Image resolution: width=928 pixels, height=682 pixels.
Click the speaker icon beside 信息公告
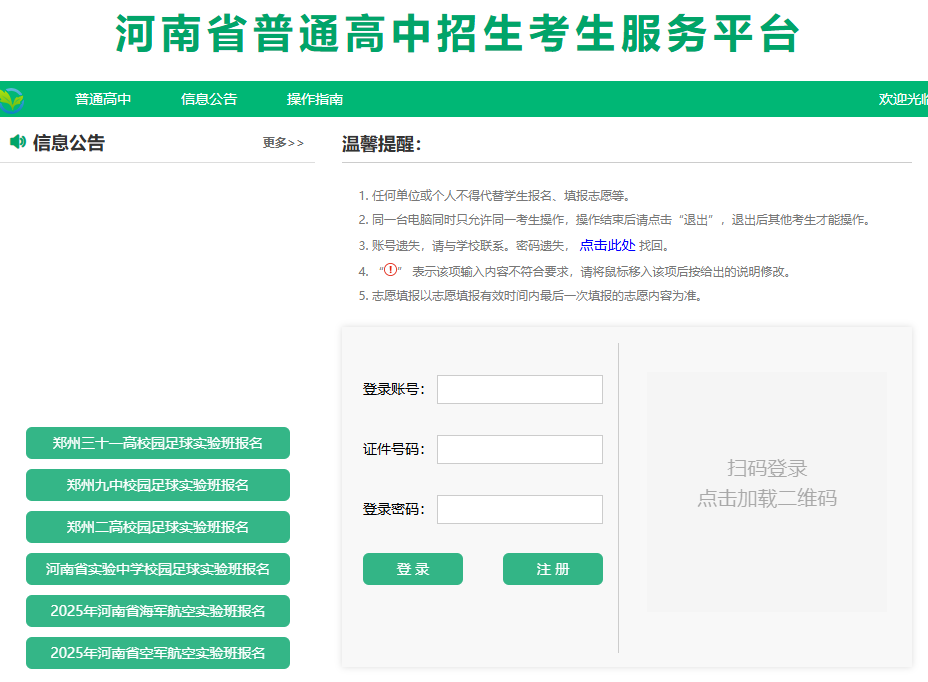tap(18, 141)
